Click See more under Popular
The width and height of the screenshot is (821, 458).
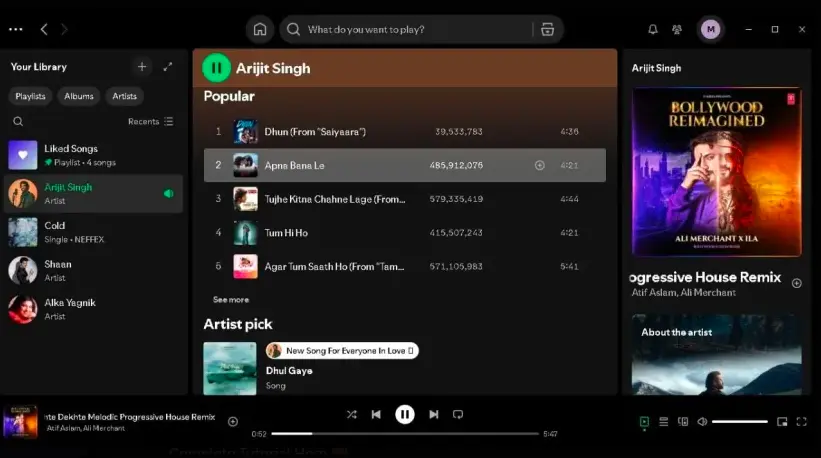pos(231,300)
